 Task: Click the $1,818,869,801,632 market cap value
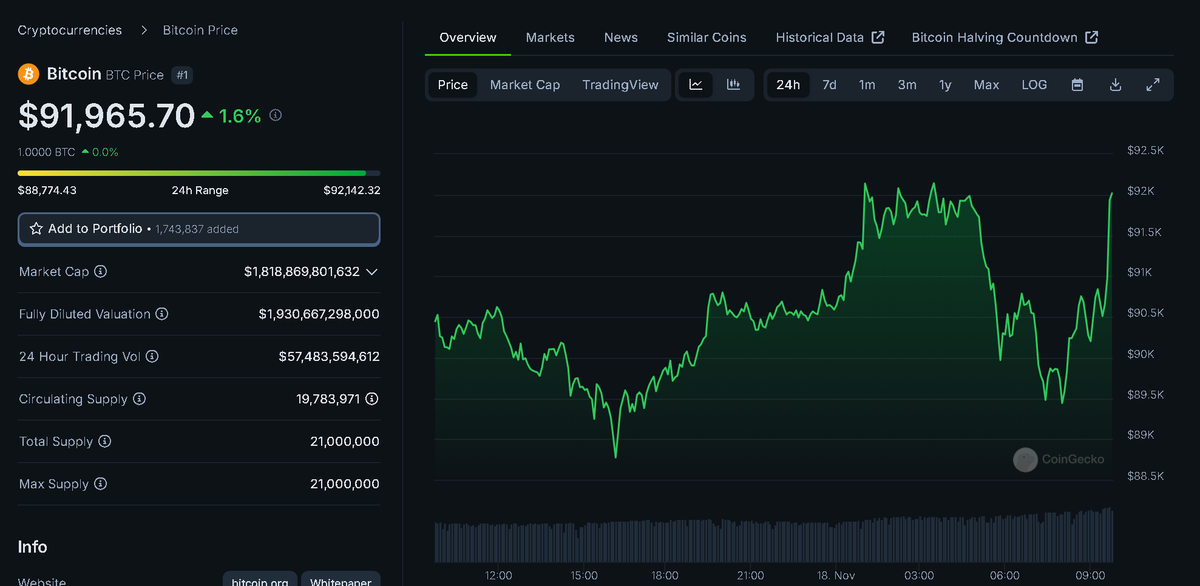point(302,272)
